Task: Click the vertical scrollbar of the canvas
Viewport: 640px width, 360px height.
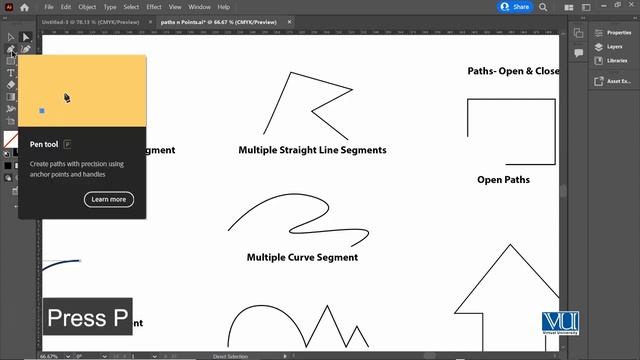Action: click(x=563, y=191)
